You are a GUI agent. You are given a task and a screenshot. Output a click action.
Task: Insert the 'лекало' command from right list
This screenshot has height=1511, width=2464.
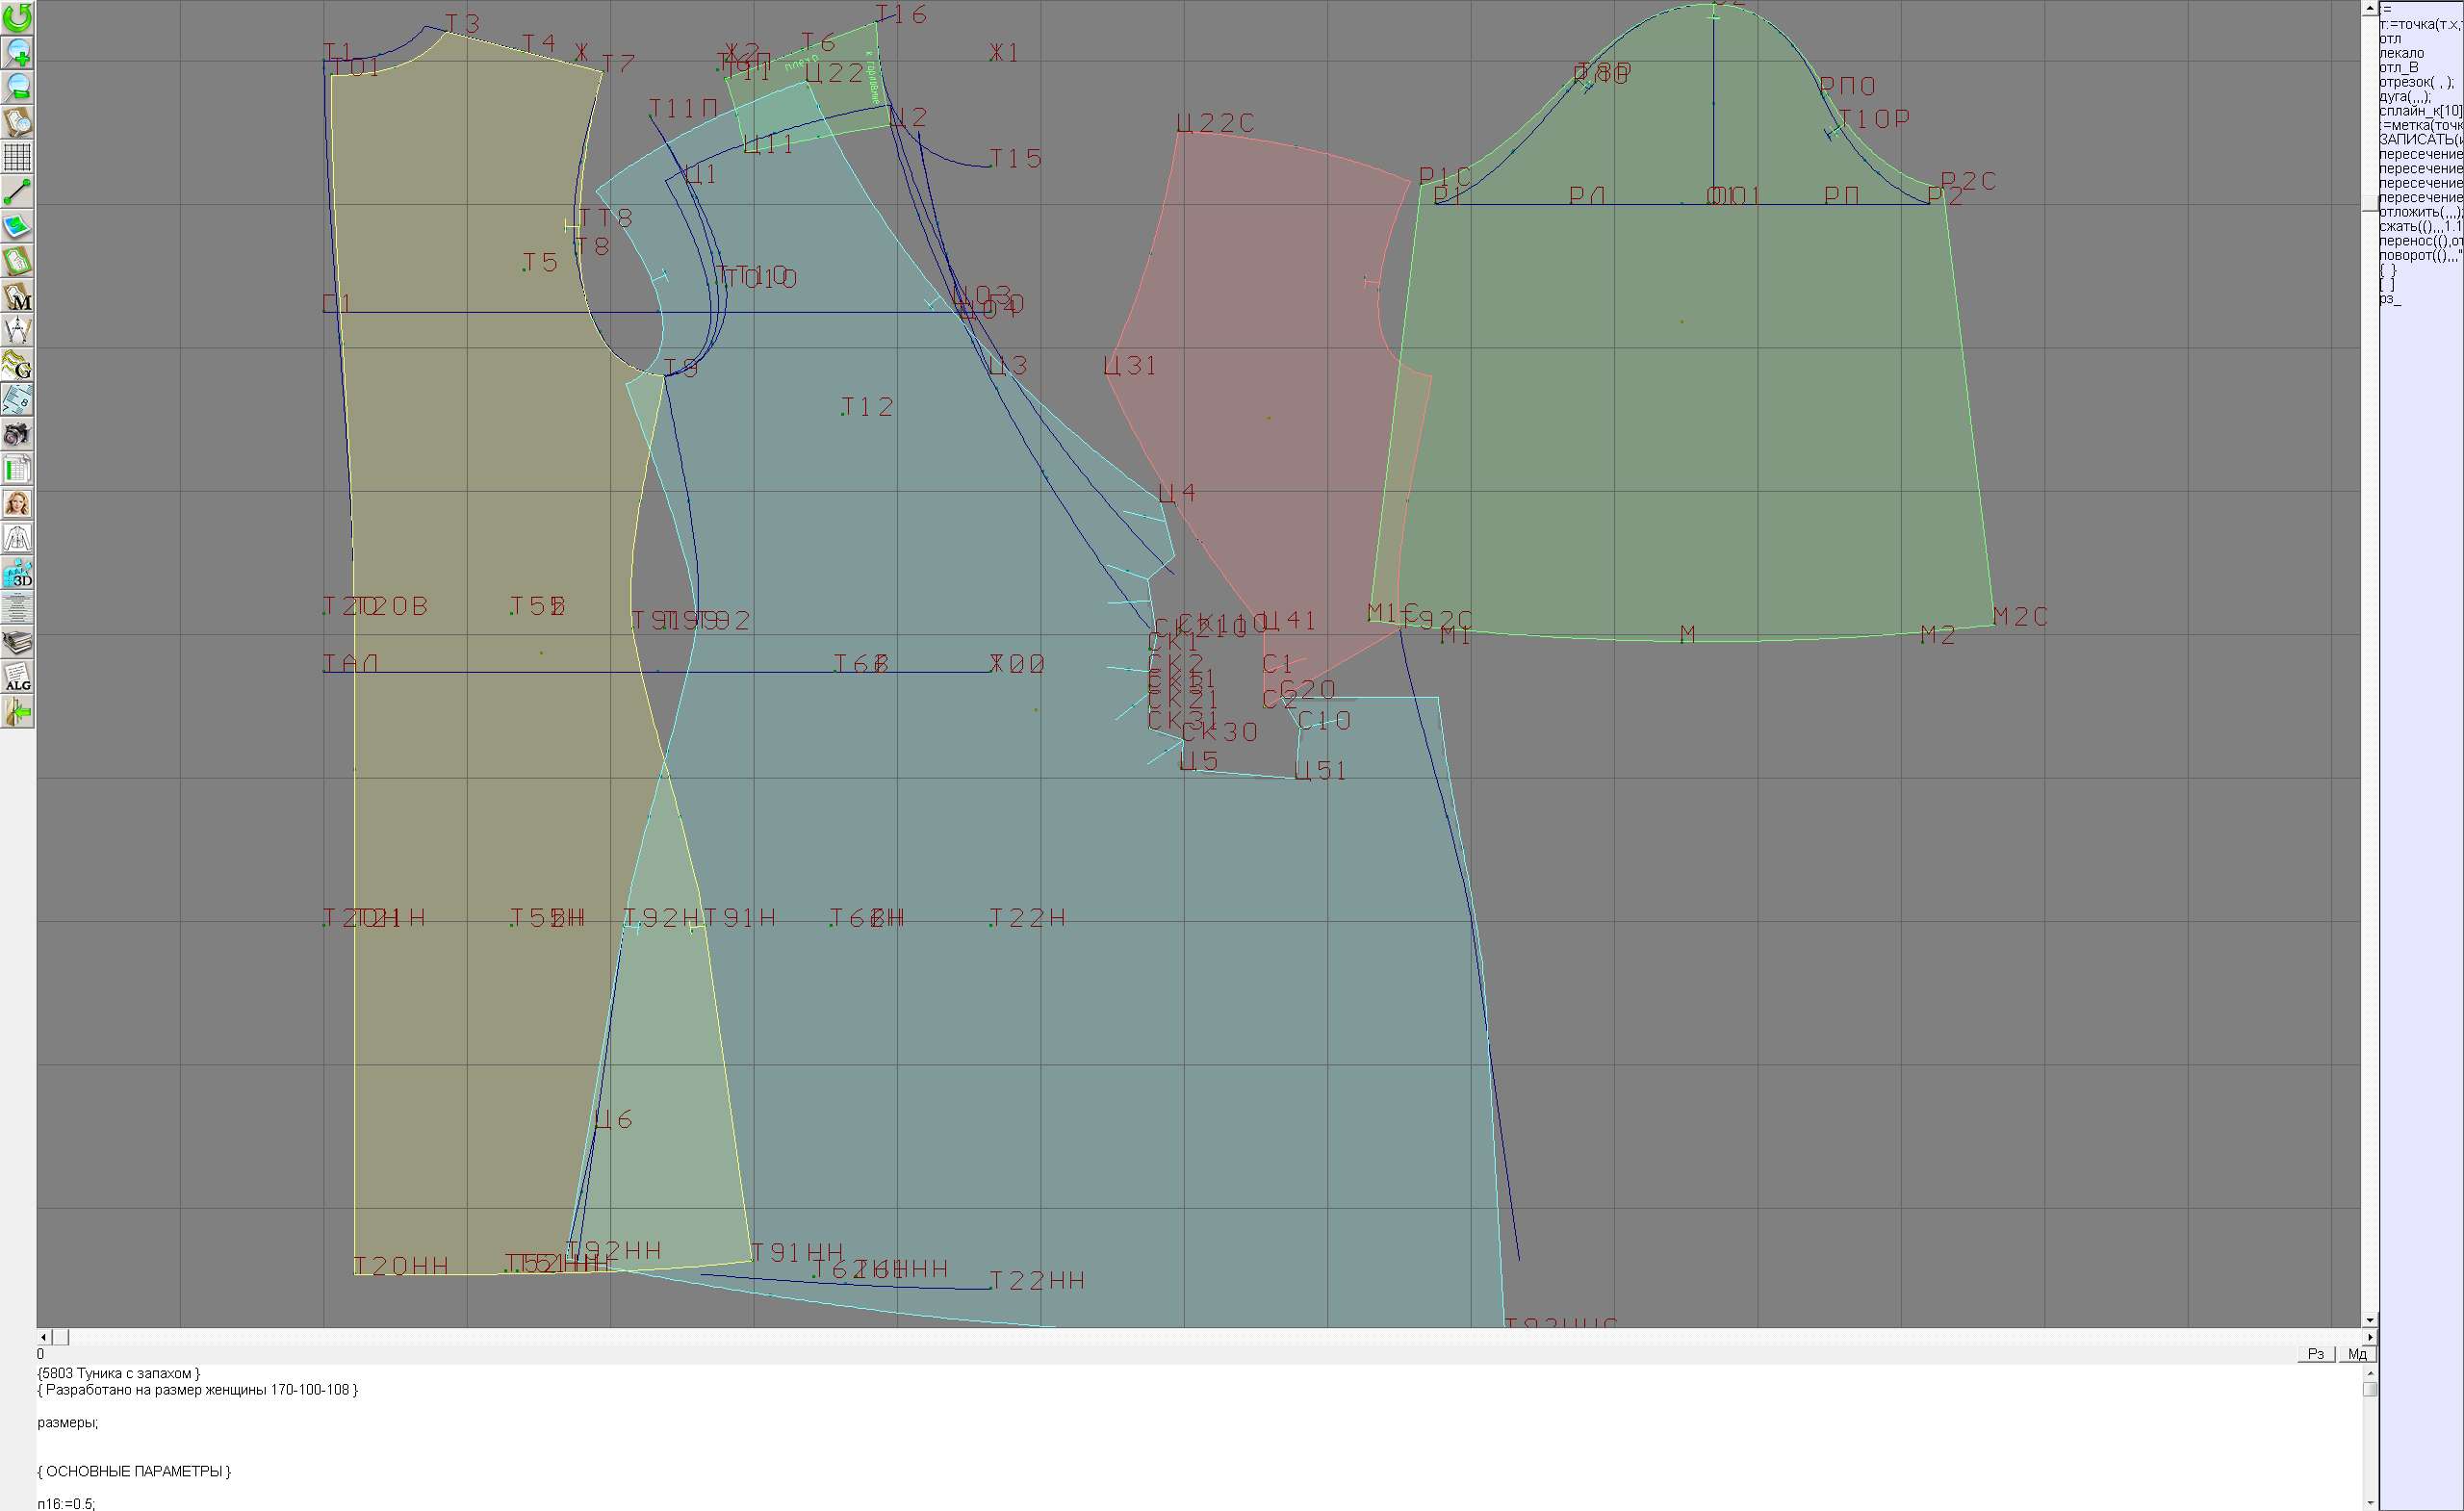tap(2401, 53)
